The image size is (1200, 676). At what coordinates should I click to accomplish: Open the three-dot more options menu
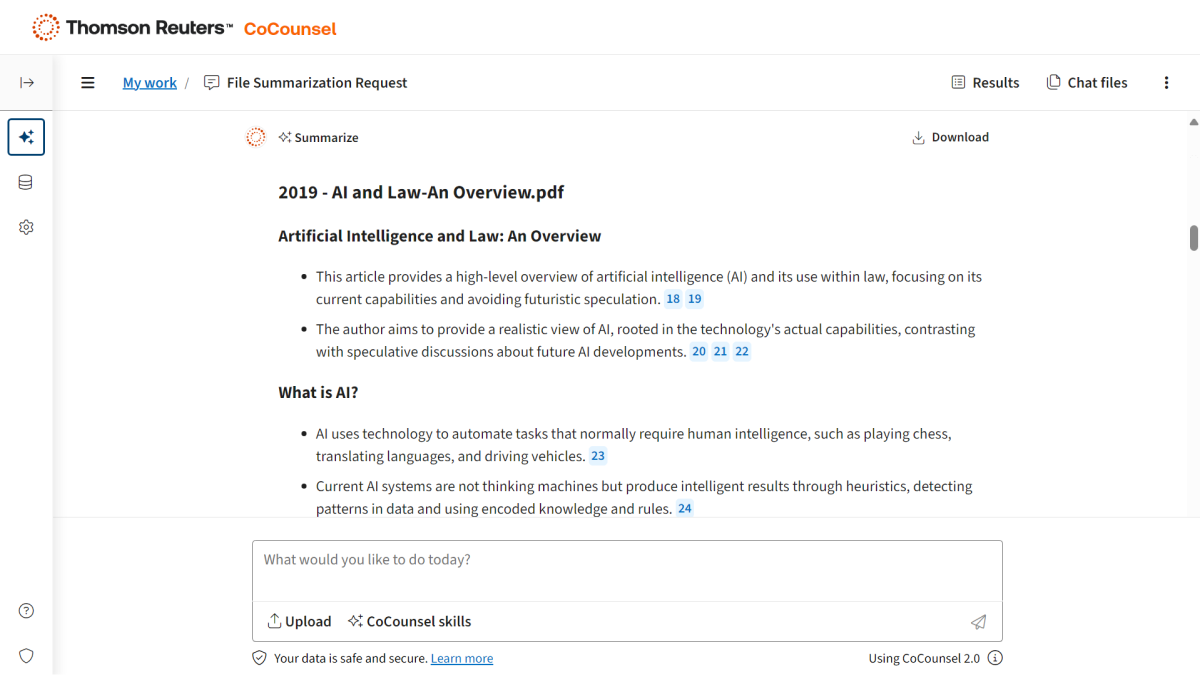1166,83
